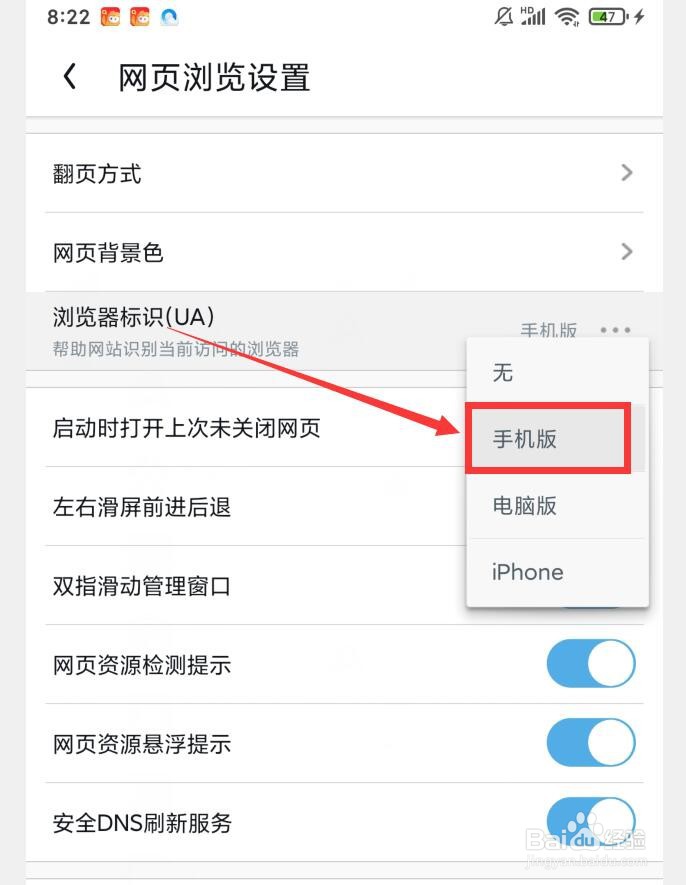Tap the second orange app notification icon

click(x=140, y=17)
